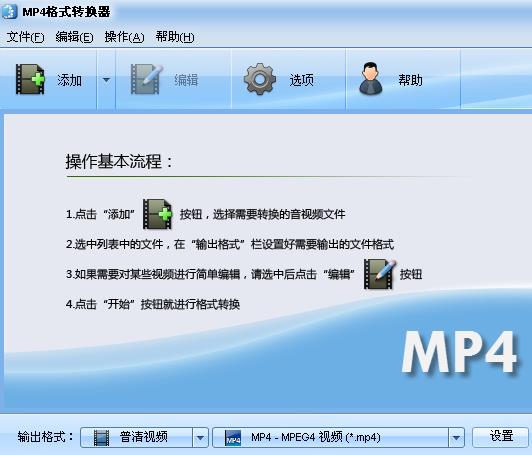Viewport: 532px width, 455px height.
Task: Click the Help person avatar icon
Action: [x=370, y=78]
